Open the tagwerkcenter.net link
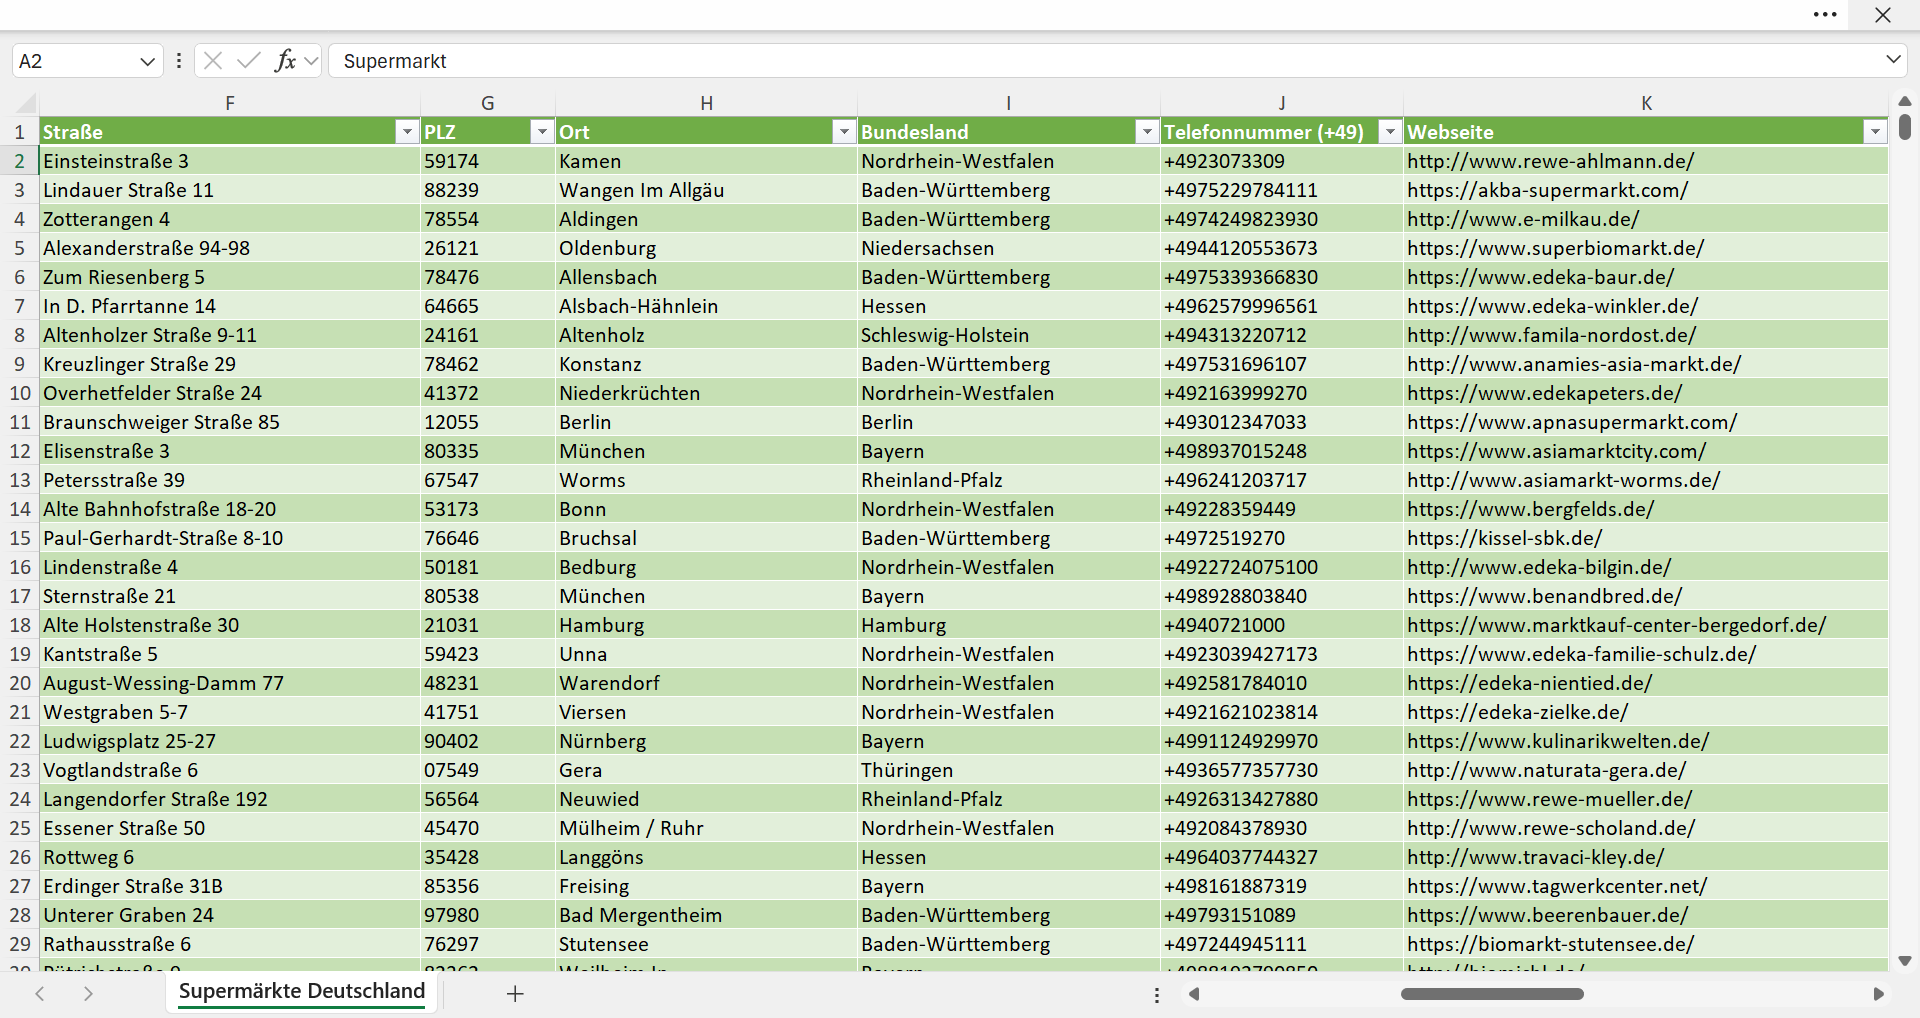Image resolution: width=1920 pixels, height=1018 pixels. (x=1557, y=886)
